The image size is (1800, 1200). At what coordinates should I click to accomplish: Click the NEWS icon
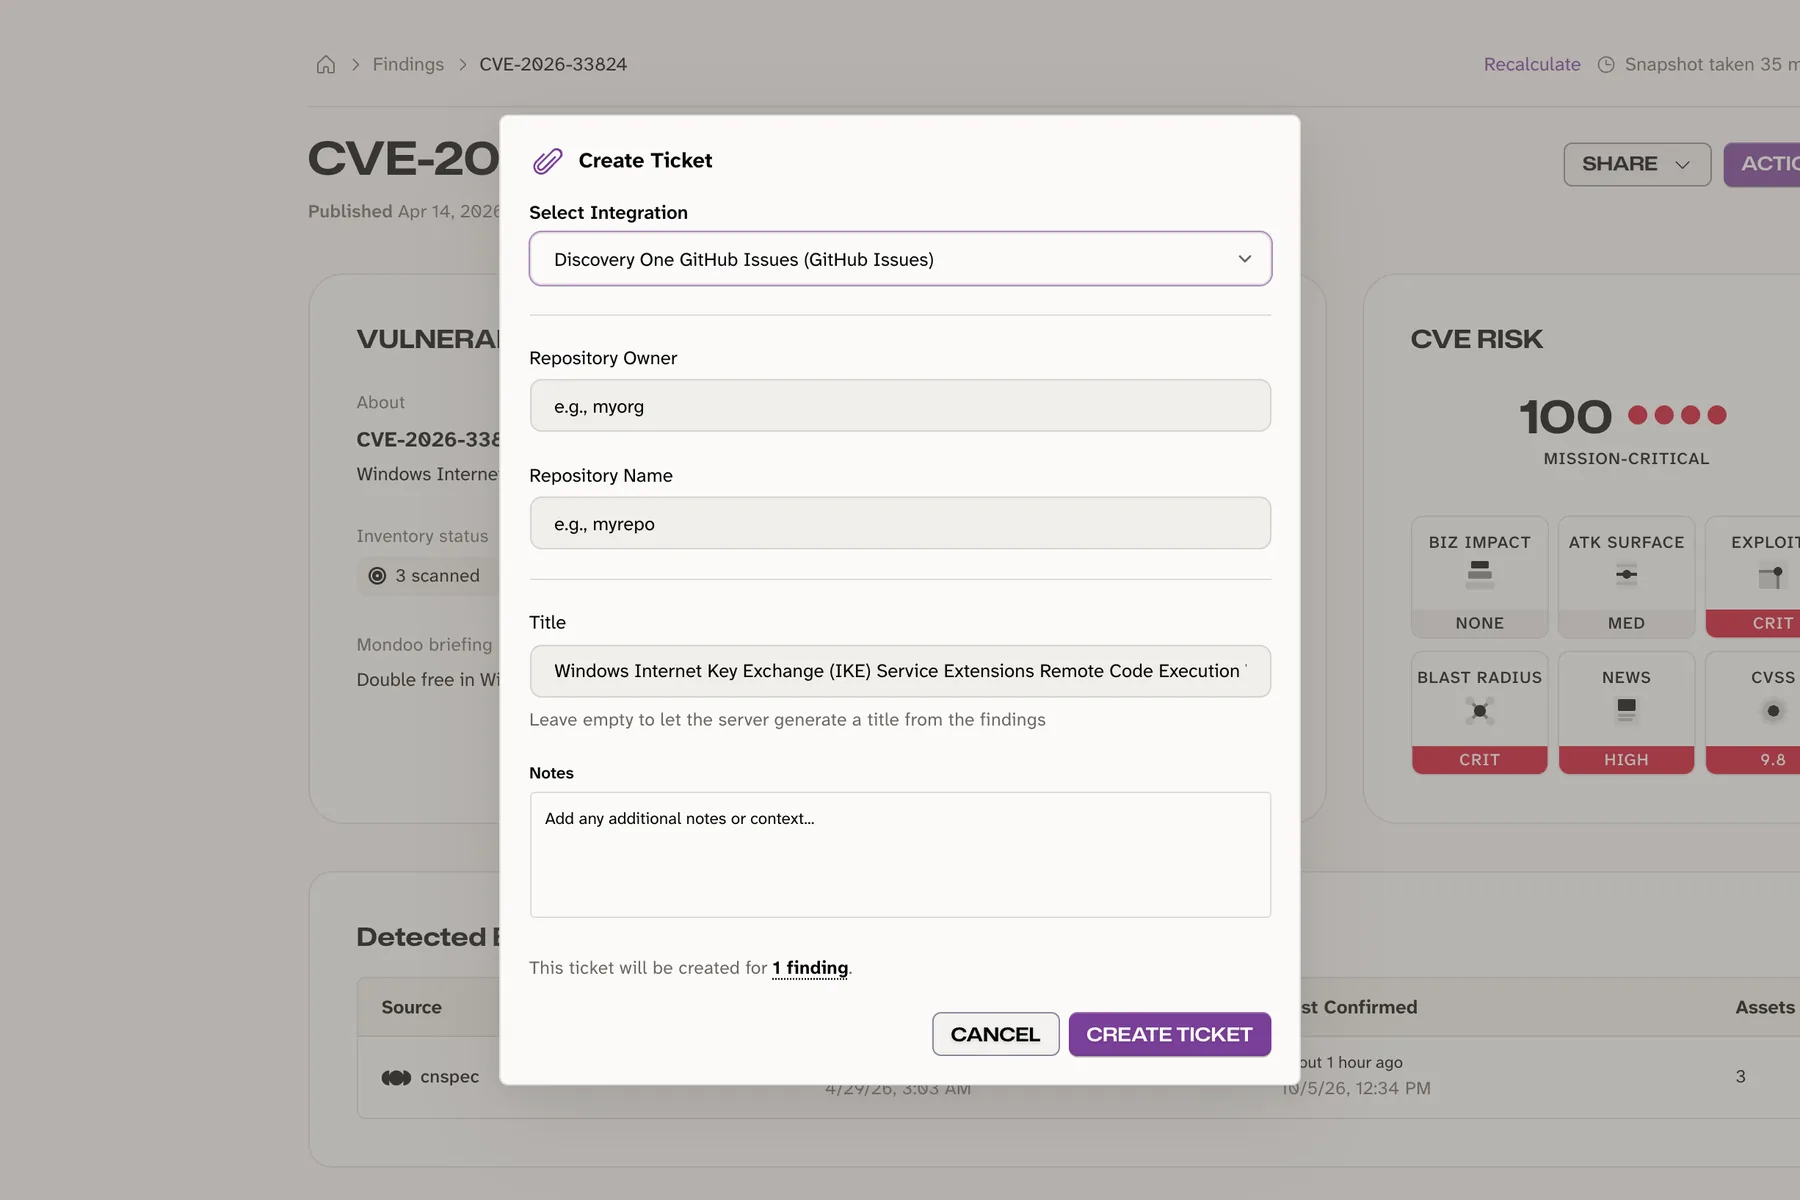[1626, 710]
